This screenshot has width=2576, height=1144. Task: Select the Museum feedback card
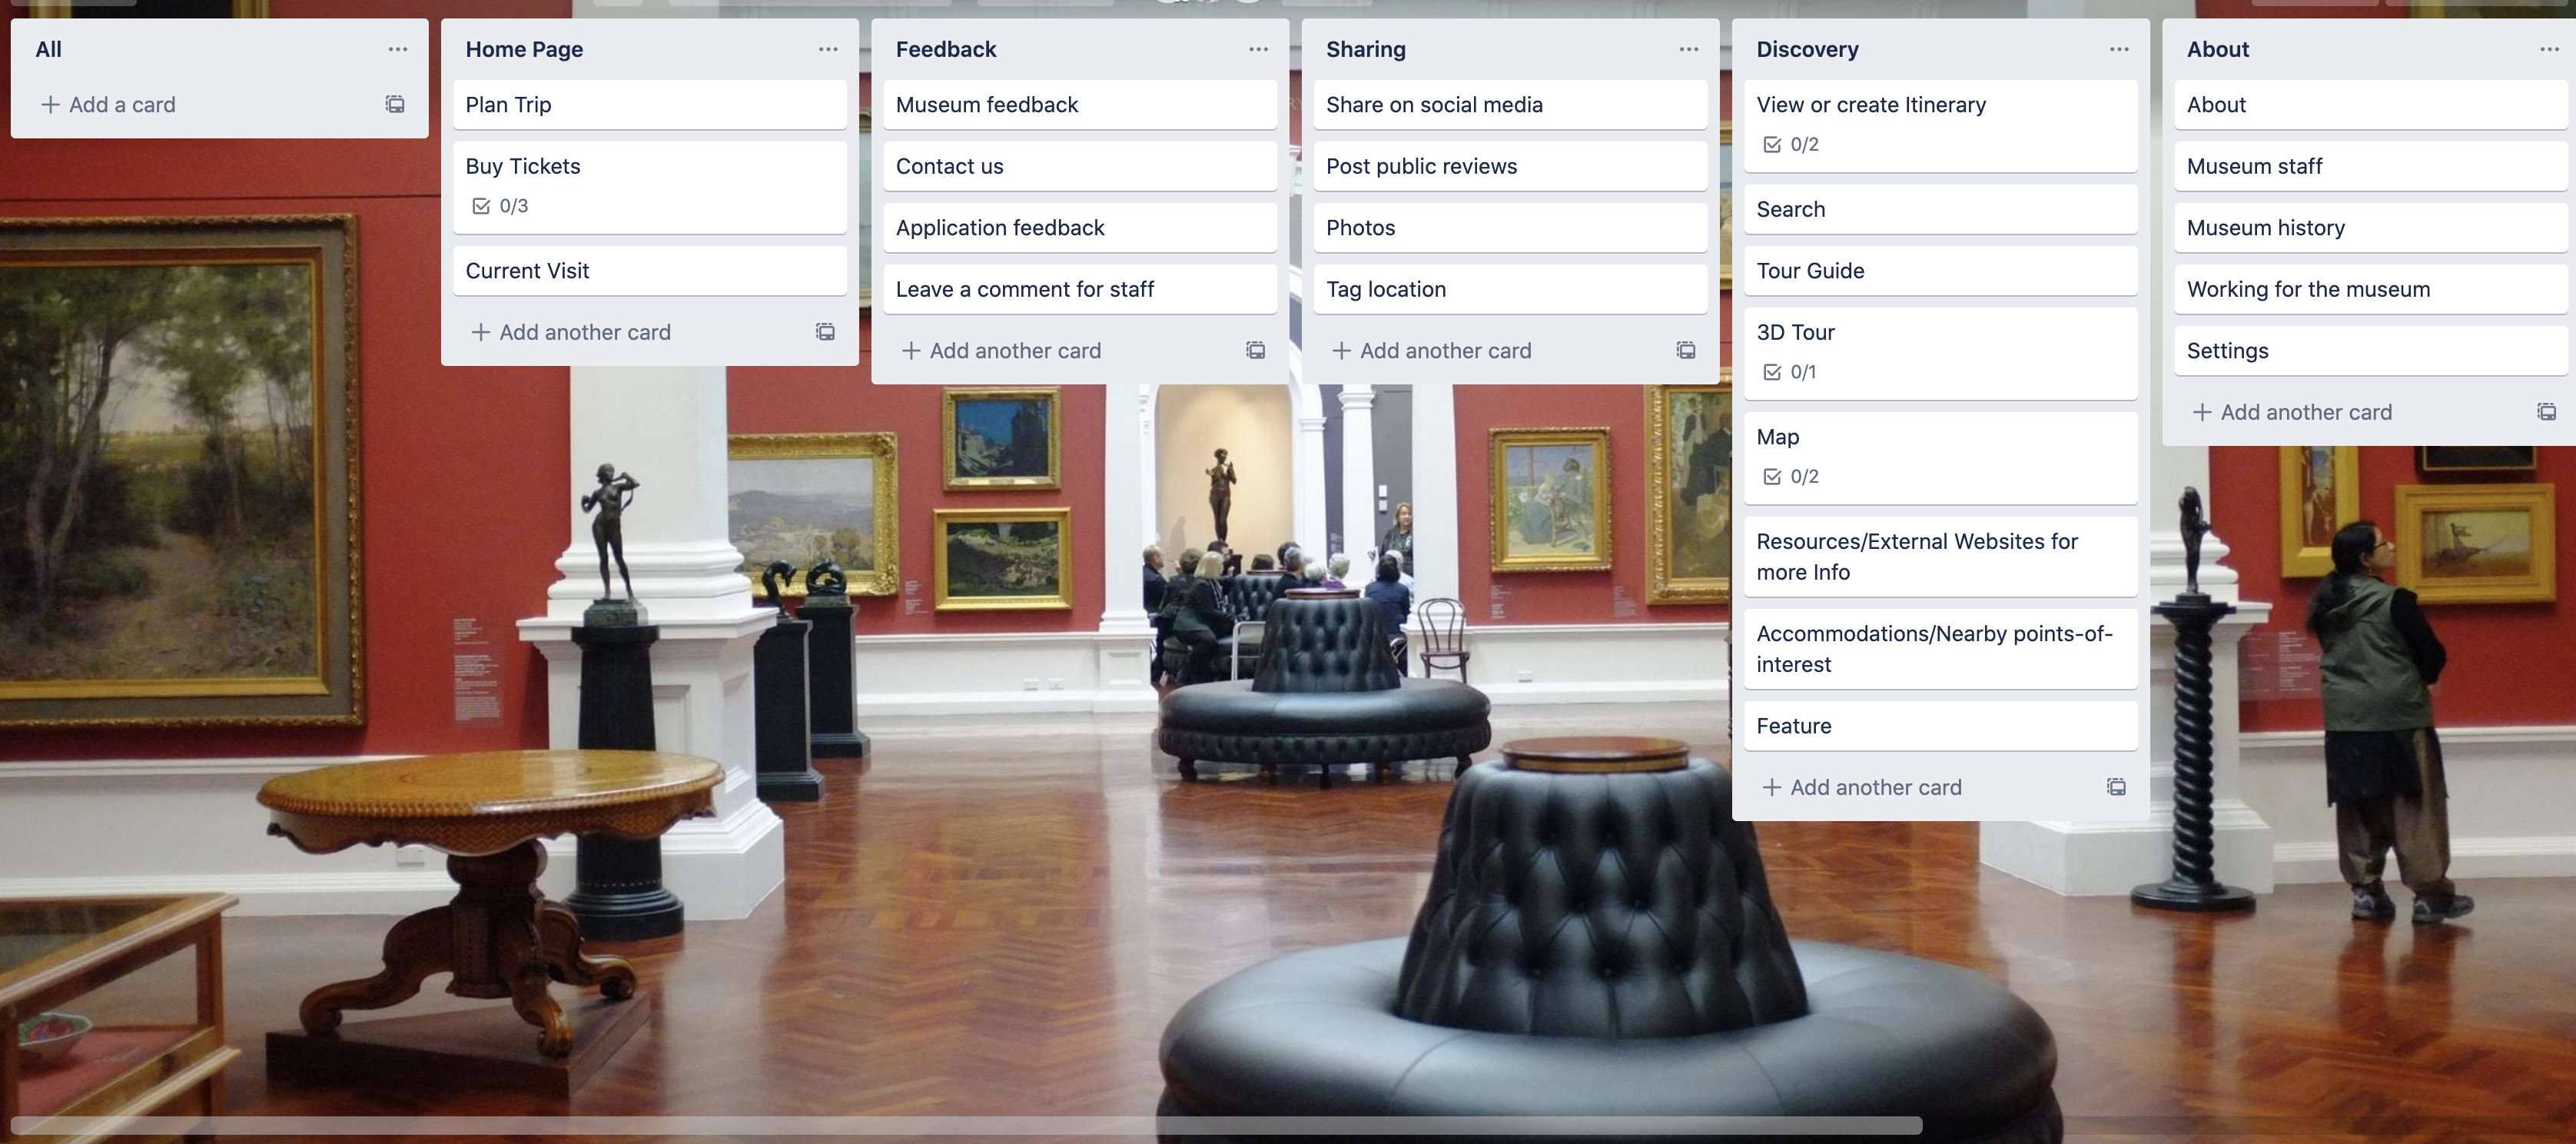coord(1080,104)
